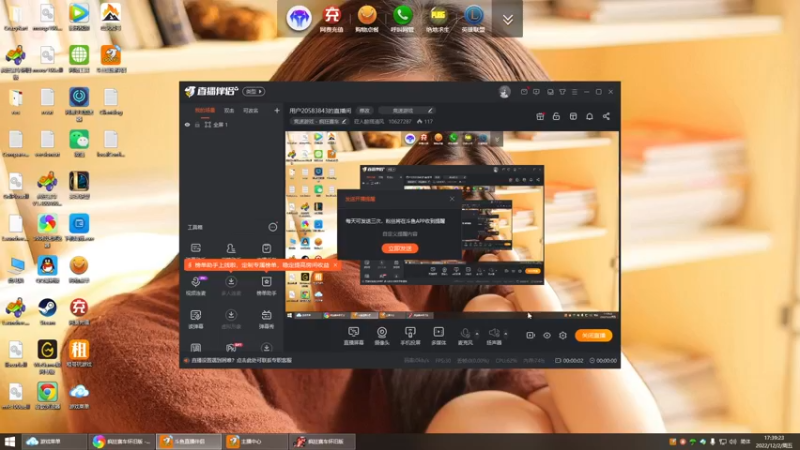Launch the 呼叫网管 phone shortcut in the top dock
800x450 pixels.
pos(402,18)
